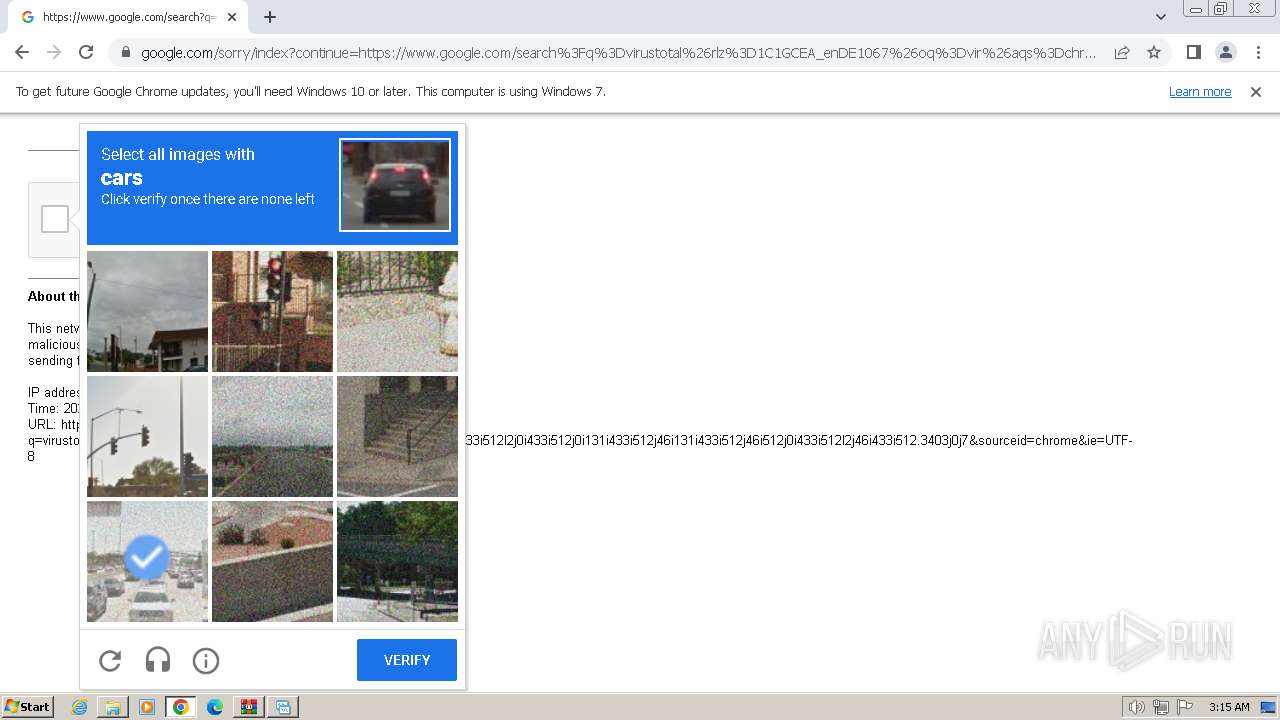Open media player from taskbar

click(147, 707)
